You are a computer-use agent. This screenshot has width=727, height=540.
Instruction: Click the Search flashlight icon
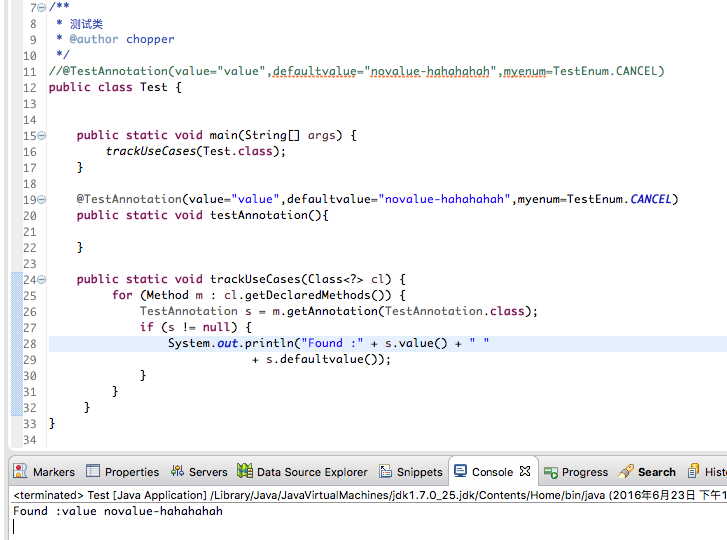626,471
